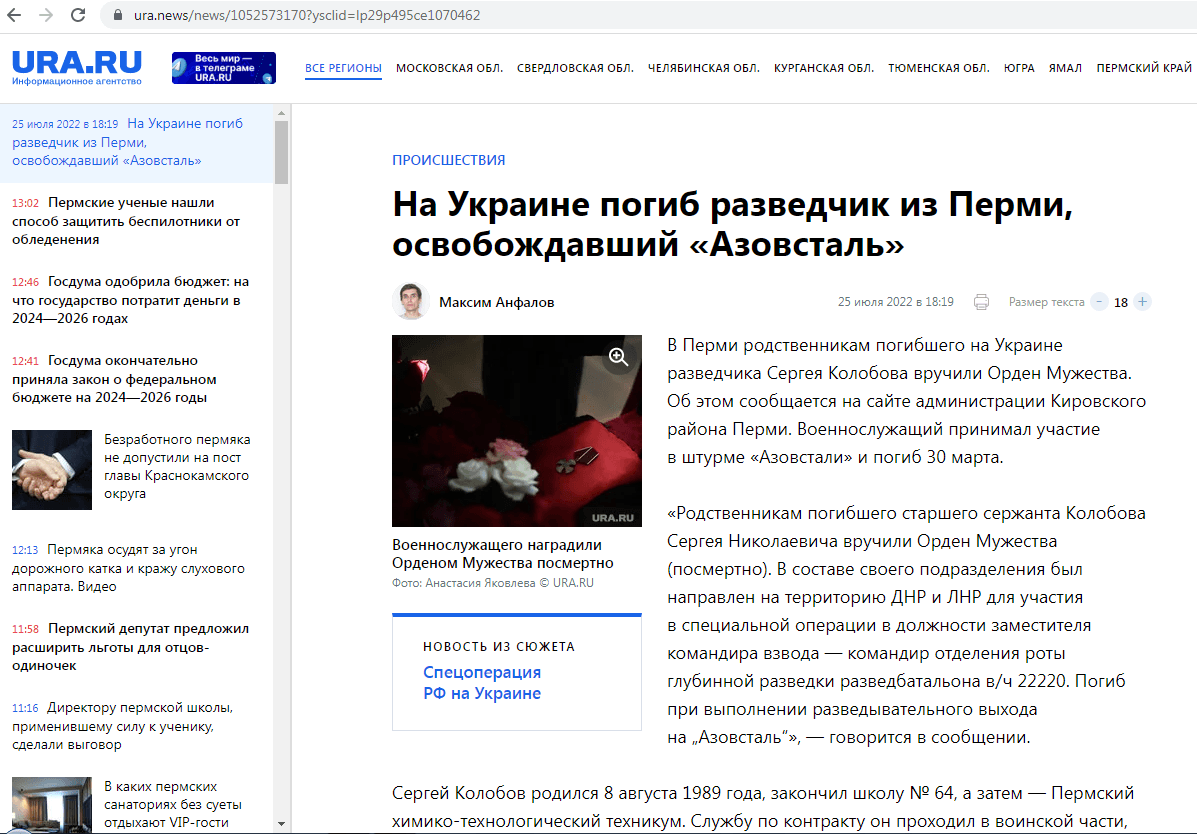Open news about Perm school director reprimand
The image size is (1197, 834).
123,726
